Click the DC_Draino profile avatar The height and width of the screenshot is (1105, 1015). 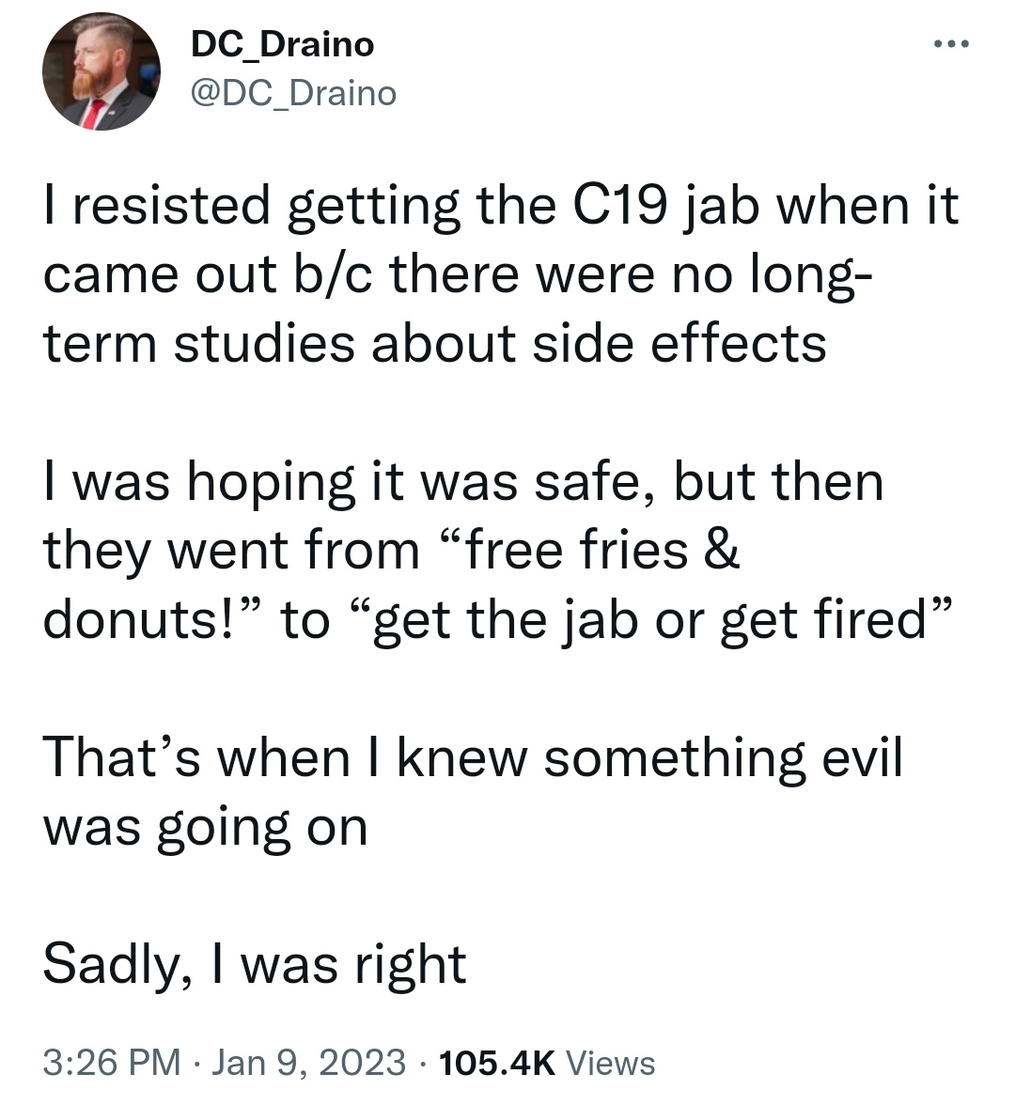[101, 71]
